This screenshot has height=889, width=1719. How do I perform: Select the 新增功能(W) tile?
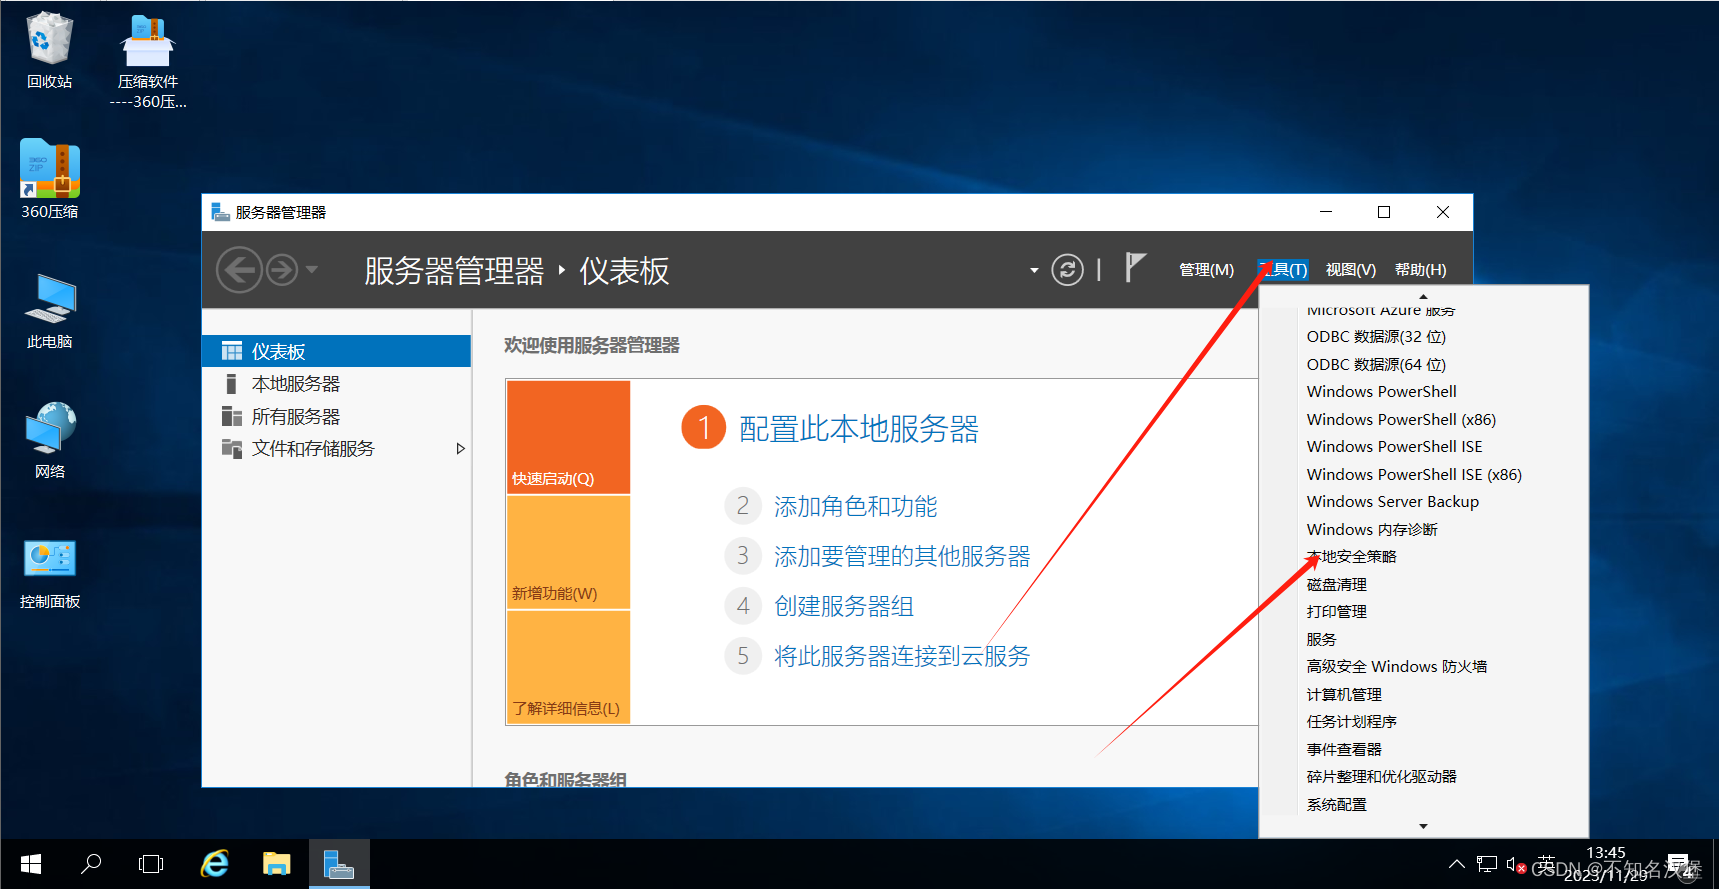tap(568, 552)
